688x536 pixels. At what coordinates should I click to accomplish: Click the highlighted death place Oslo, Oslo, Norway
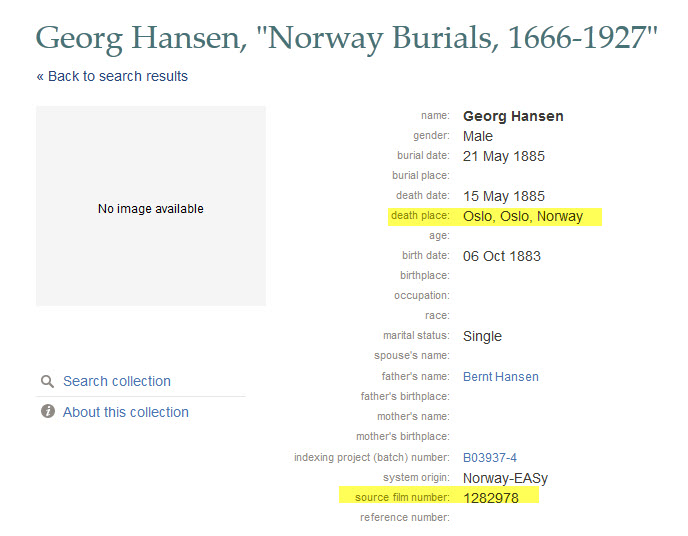[523, 216]
